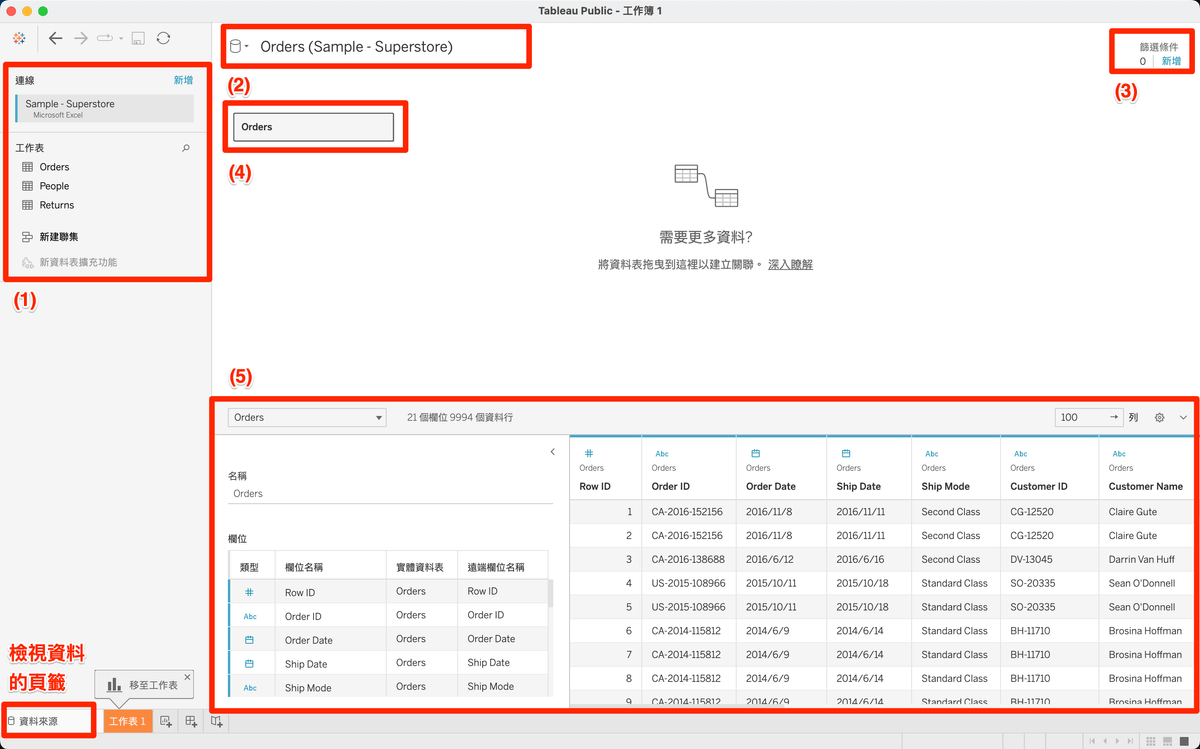Image resolution: width=1200 pixels, height=749 pixels.
Task: Add a new worksheet
Action: (x=166, y=721)
